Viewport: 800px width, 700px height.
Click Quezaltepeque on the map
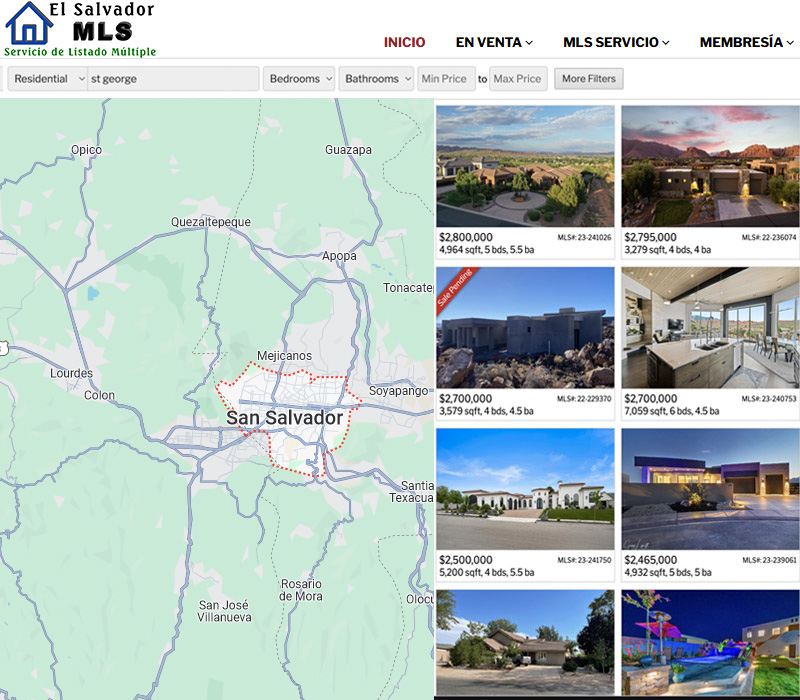tap(211, 222)
